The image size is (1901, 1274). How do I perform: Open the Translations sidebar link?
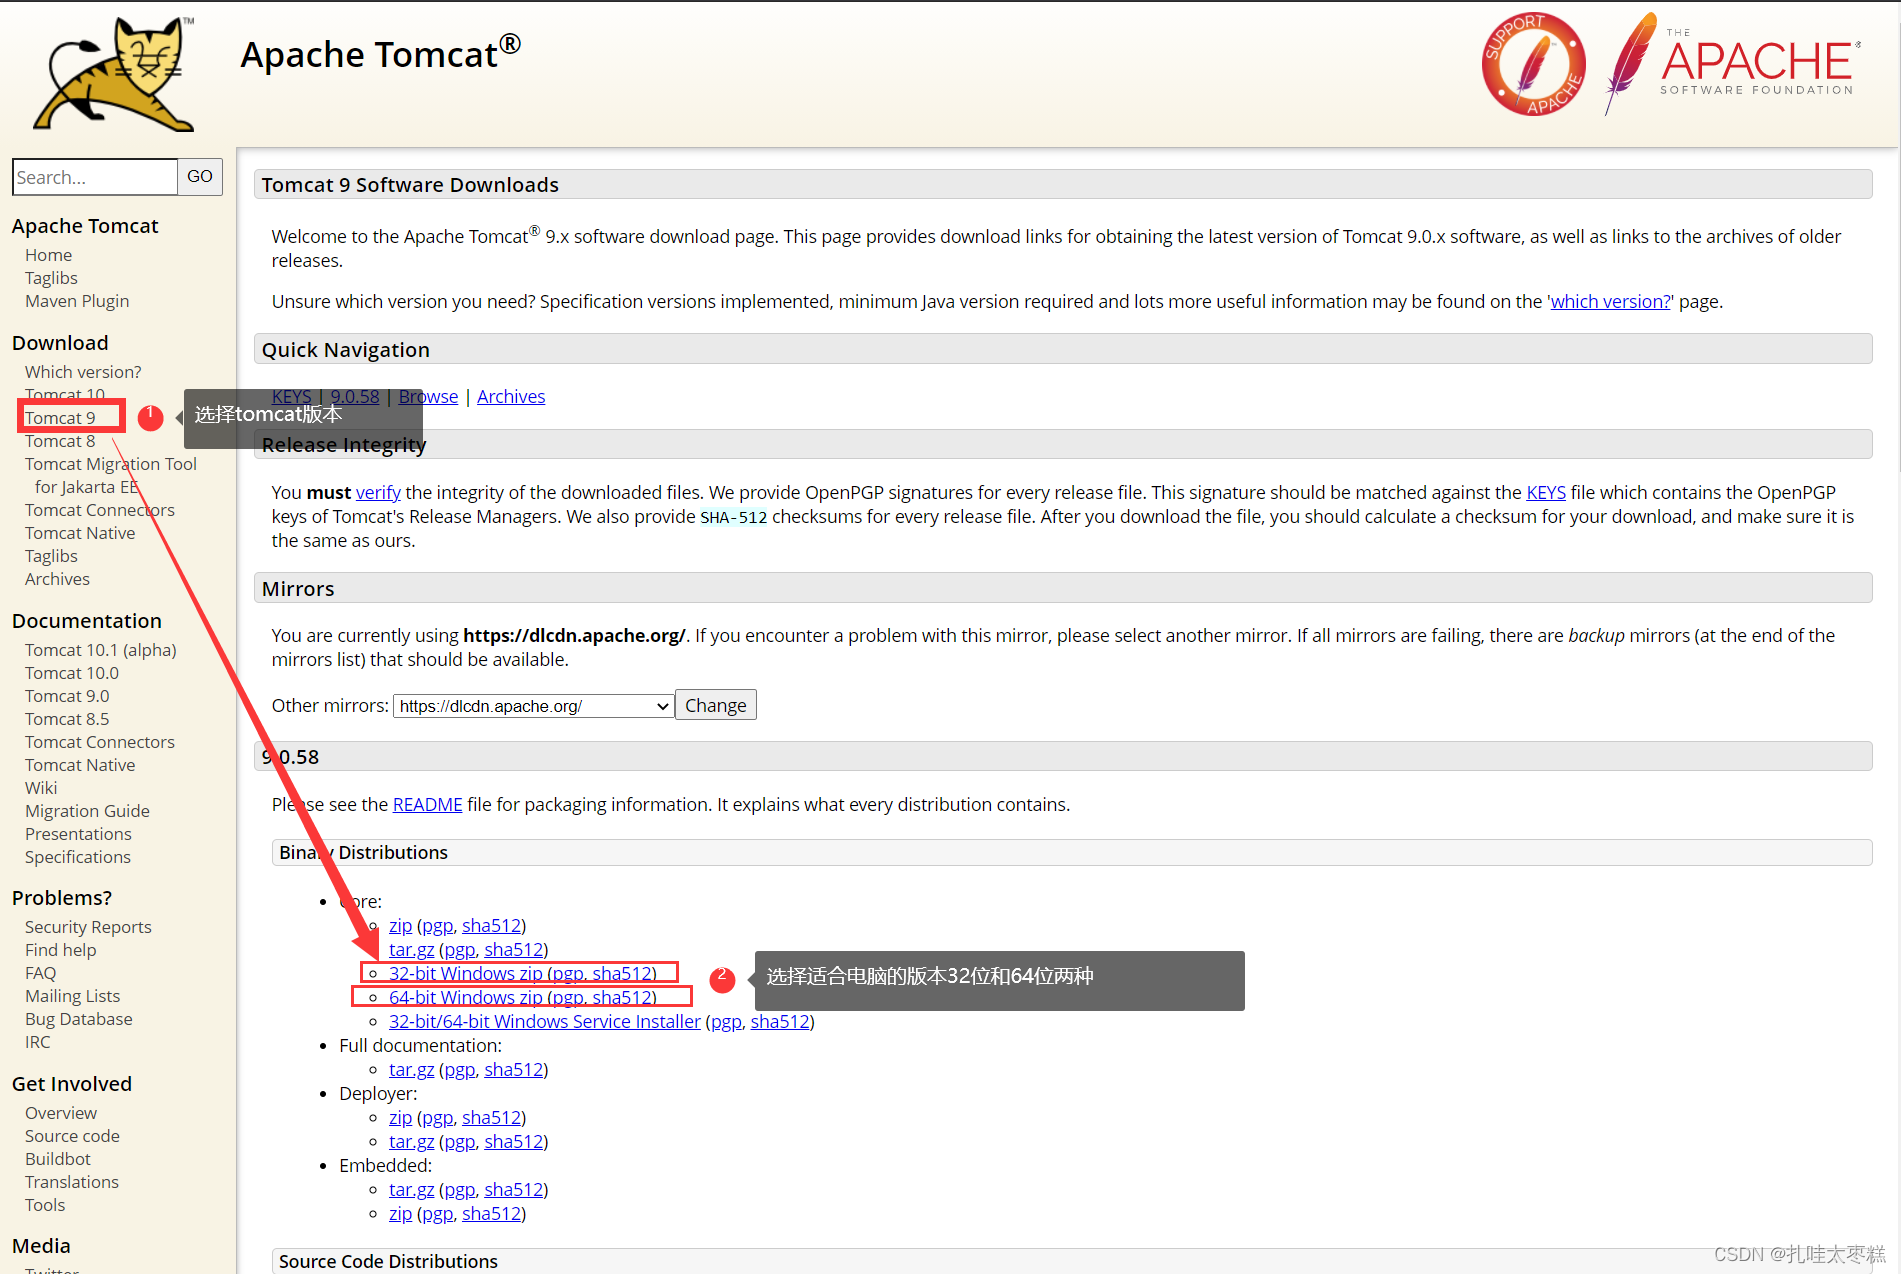click(x=72, y=1182)
